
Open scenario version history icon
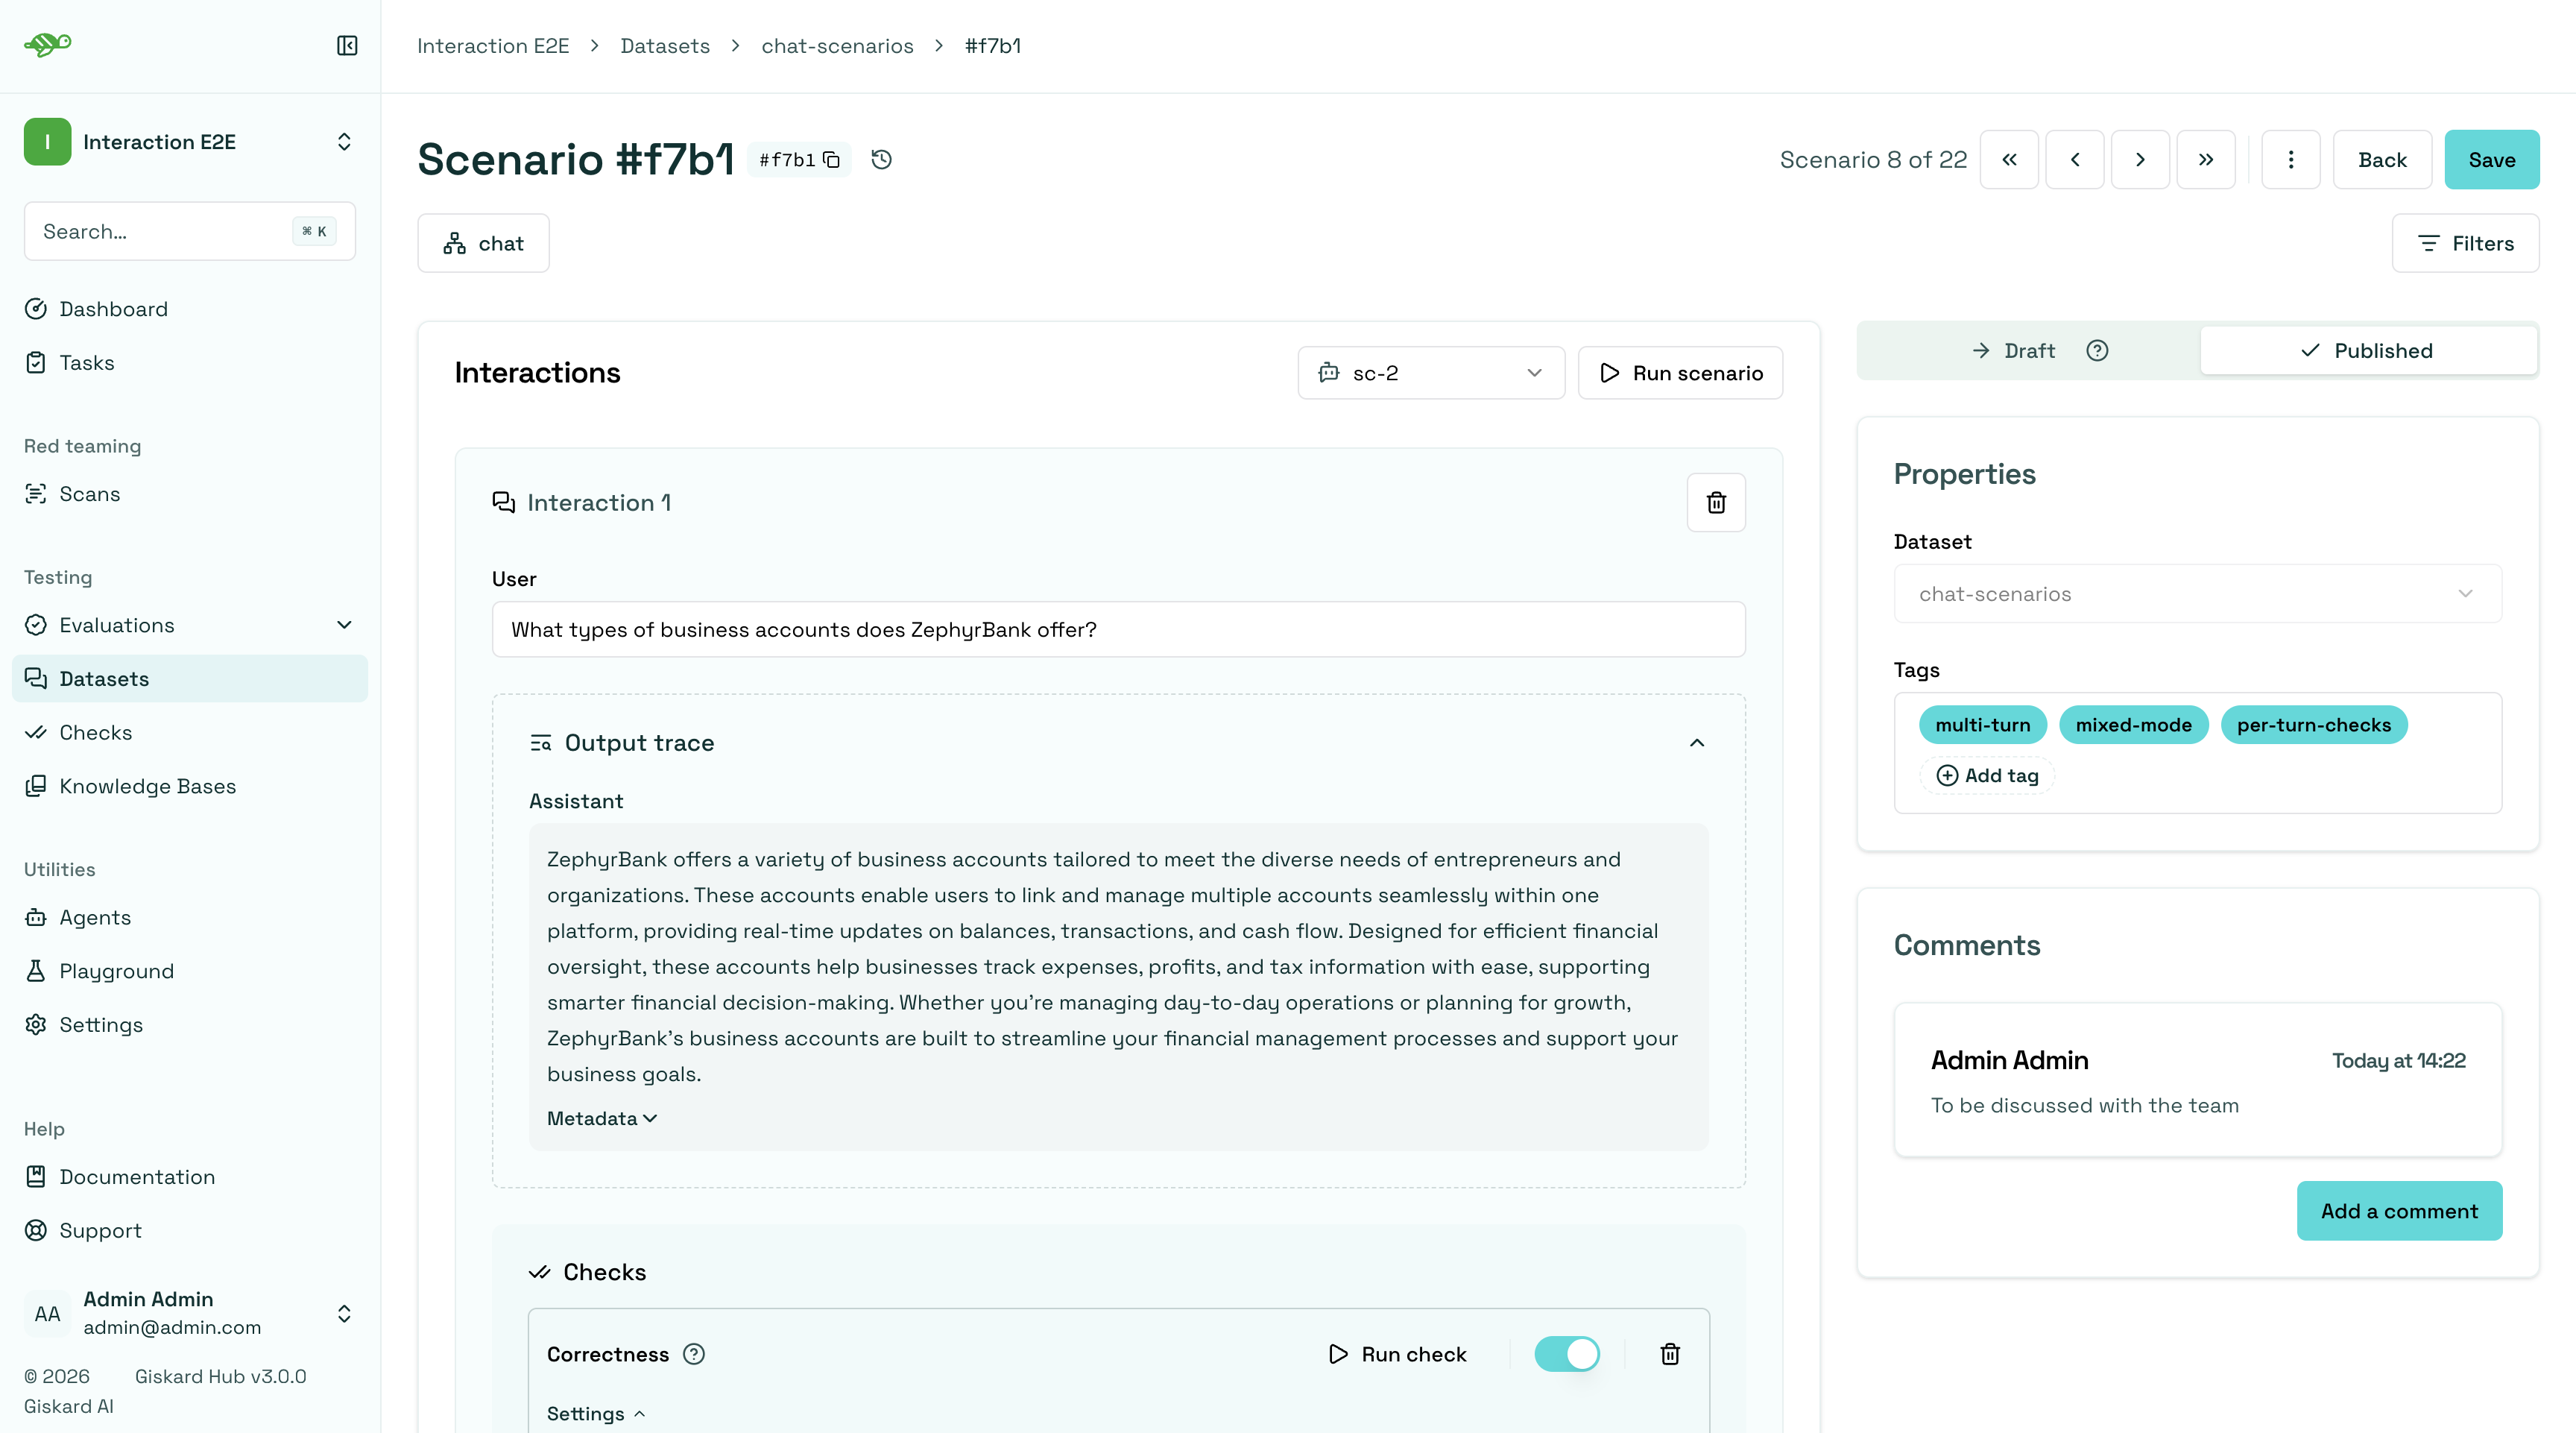[x=881, y=160]
